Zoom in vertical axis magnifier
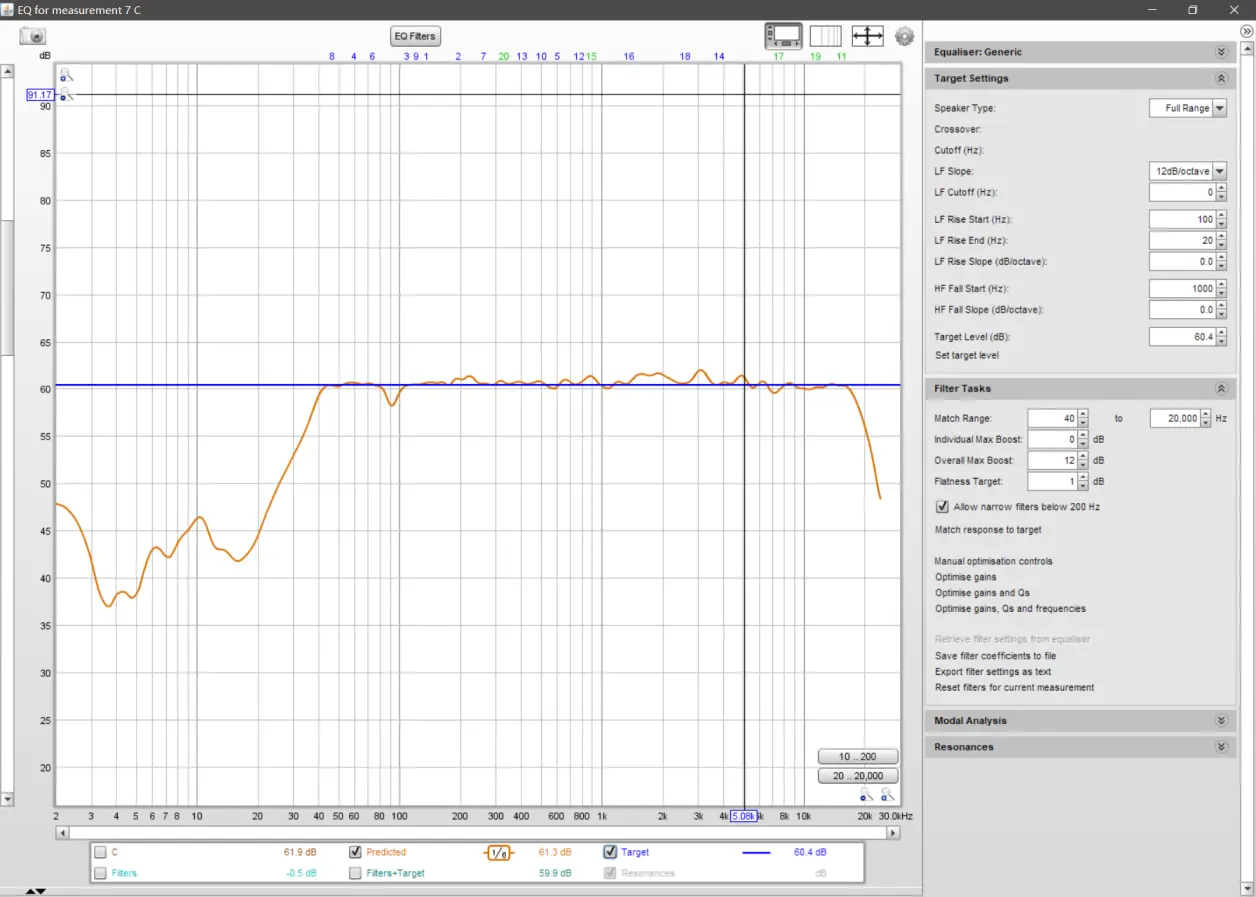Viewport: 1256px width, 897px height. pos(66,75)
